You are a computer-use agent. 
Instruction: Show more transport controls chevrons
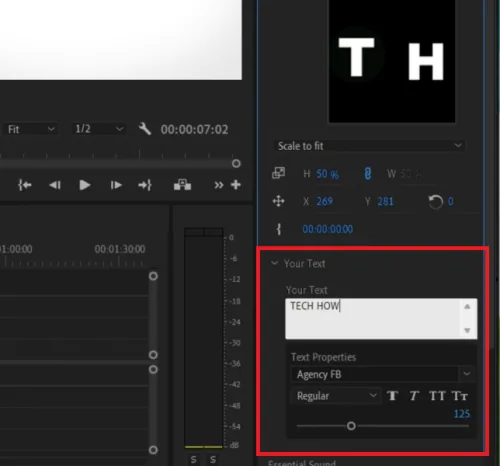point(219,185)
